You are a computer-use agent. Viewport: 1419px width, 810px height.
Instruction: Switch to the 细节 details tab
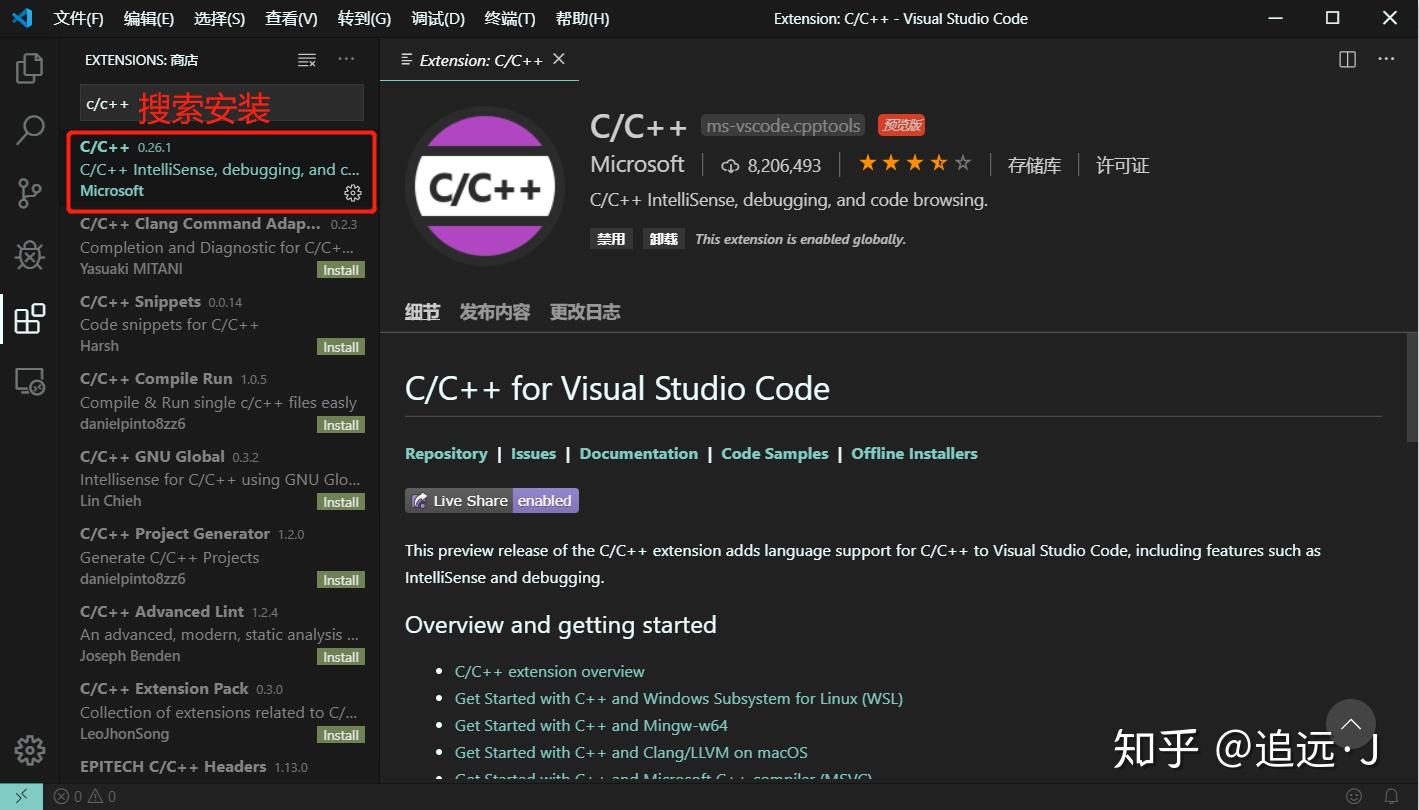click(422, 312)
